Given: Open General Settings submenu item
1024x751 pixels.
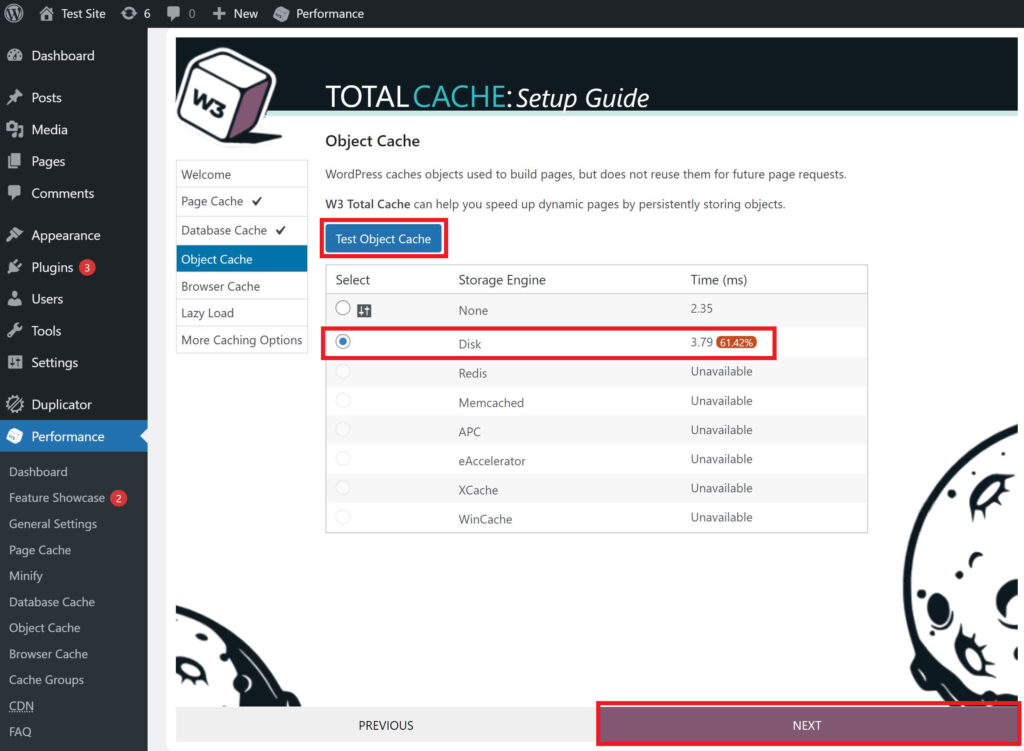Looking at the screenshot, I should click(x=53, y=524).
